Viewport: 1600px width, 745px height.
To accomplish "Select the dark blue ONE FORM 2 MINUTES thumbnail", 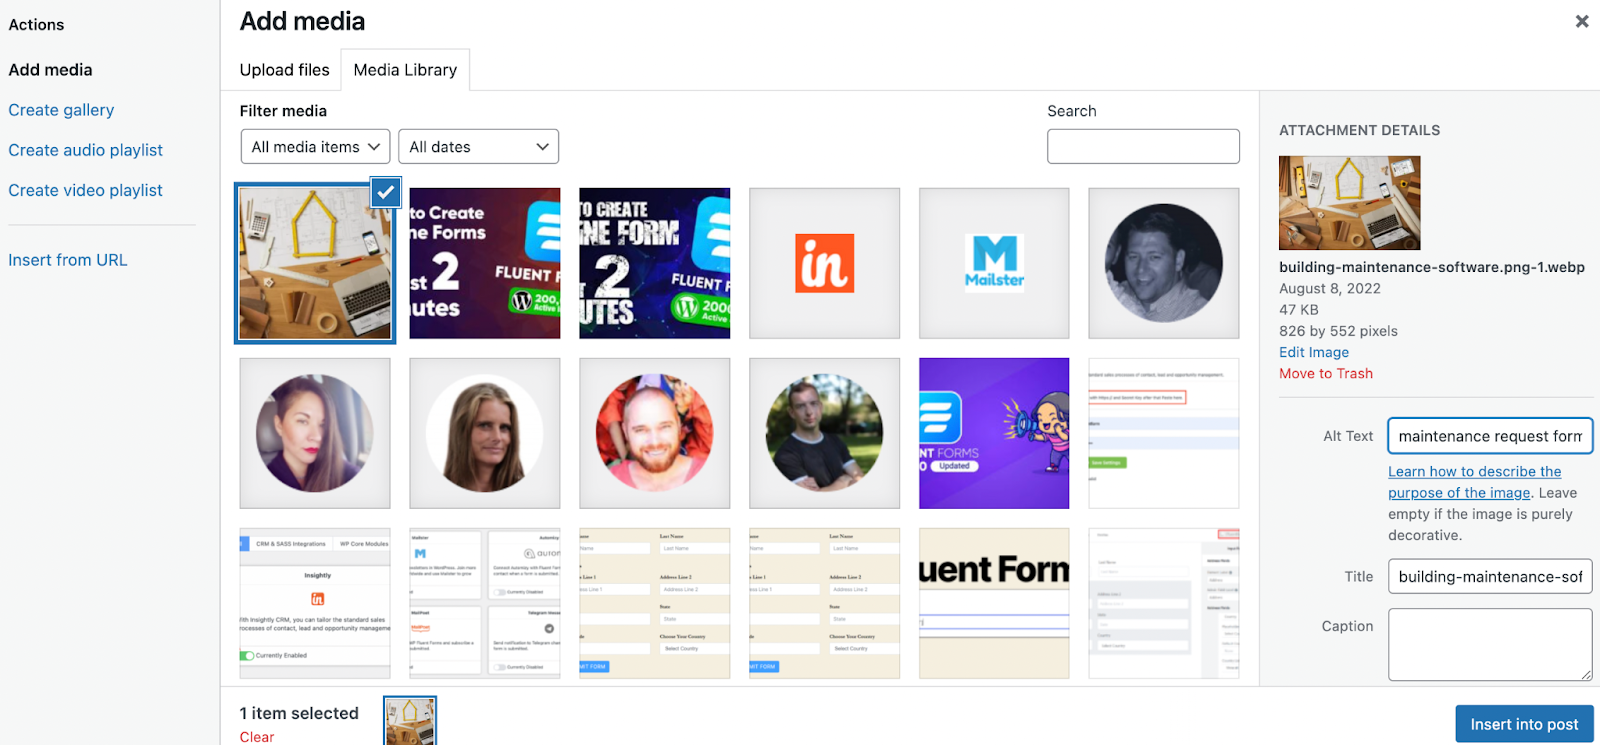I will tap(655, 263).
